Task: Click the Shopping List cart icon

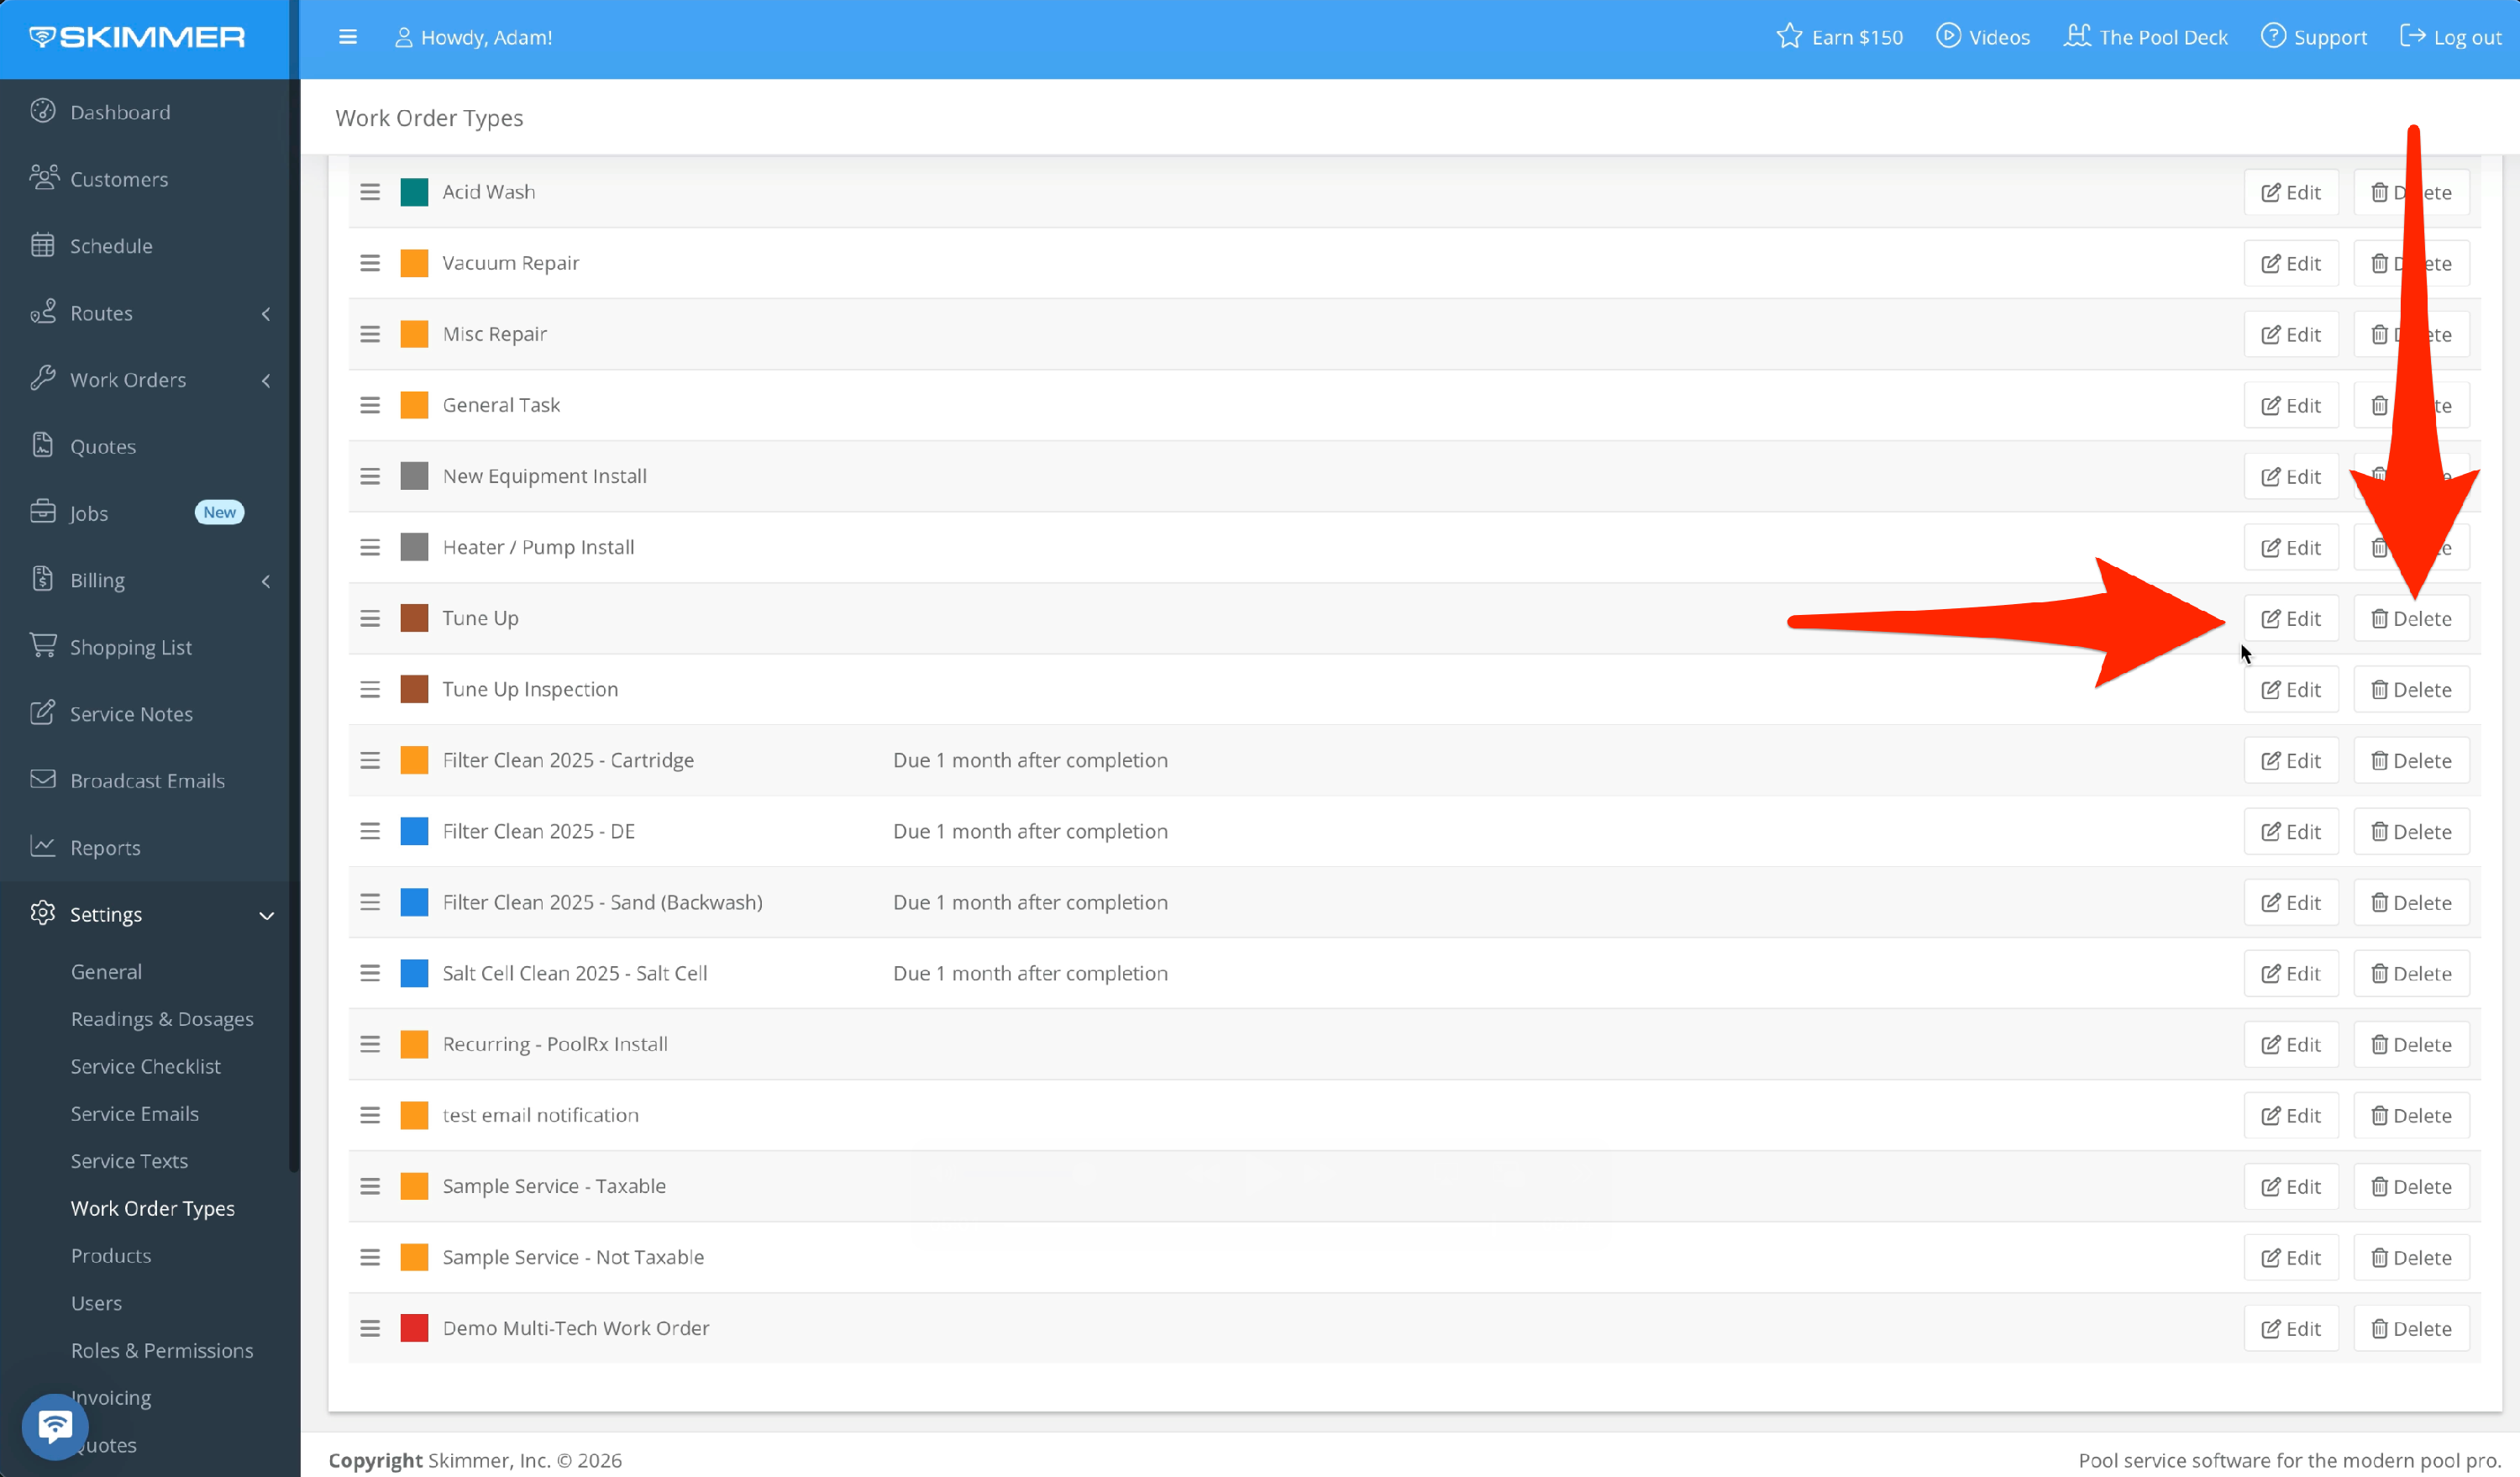Action: coord(42,646)
